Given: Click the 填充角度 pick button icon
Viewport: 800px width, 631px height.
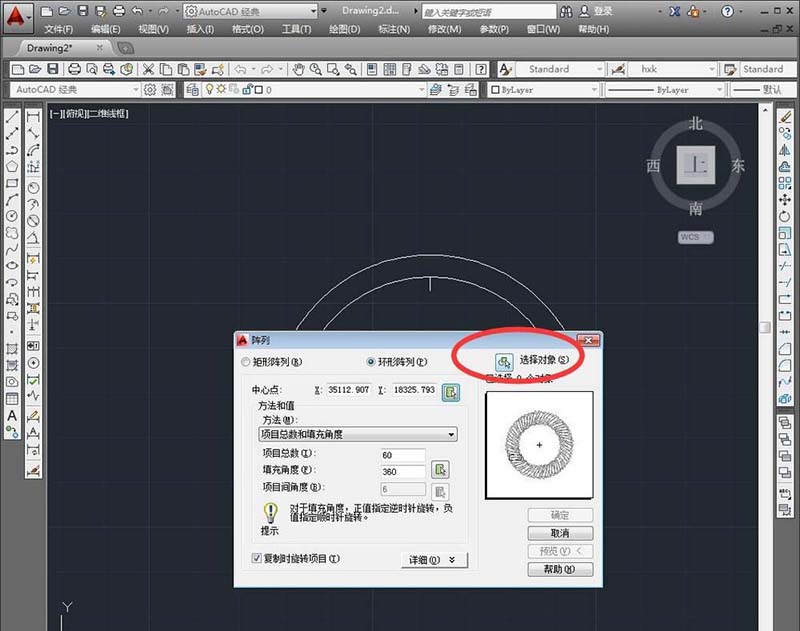Looking at the screenshot, I should (441, 470).
